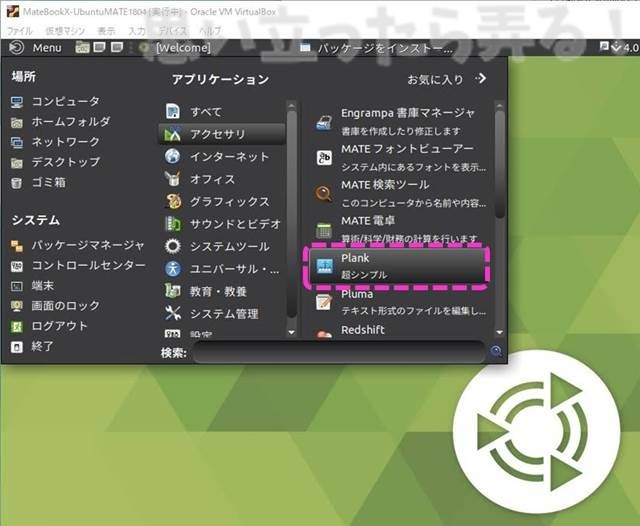Open the 表示 menu of VirtualBox
Image resolution: width=640 pixels, height=526 pixels.
point(107,31)
